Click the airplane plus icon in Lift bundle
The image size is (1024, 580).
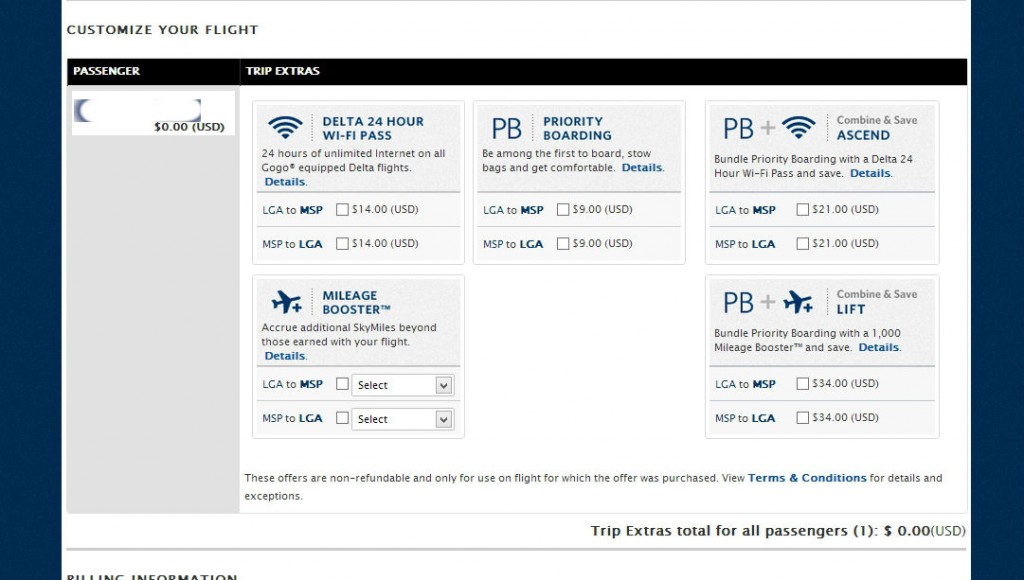(x=798, y=302)
